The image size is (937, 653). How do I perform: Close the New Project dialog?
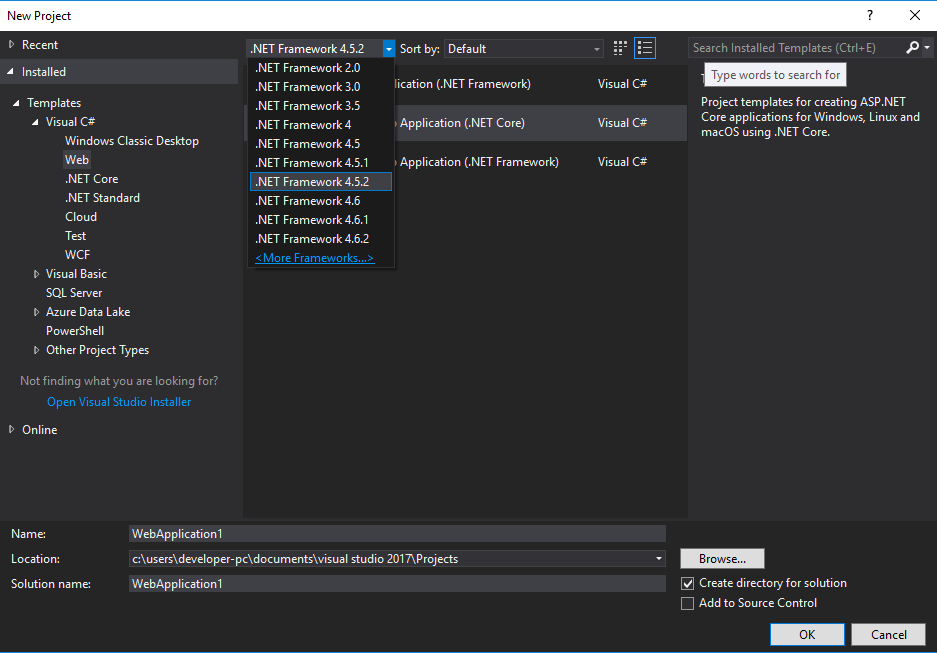(915, 16)
